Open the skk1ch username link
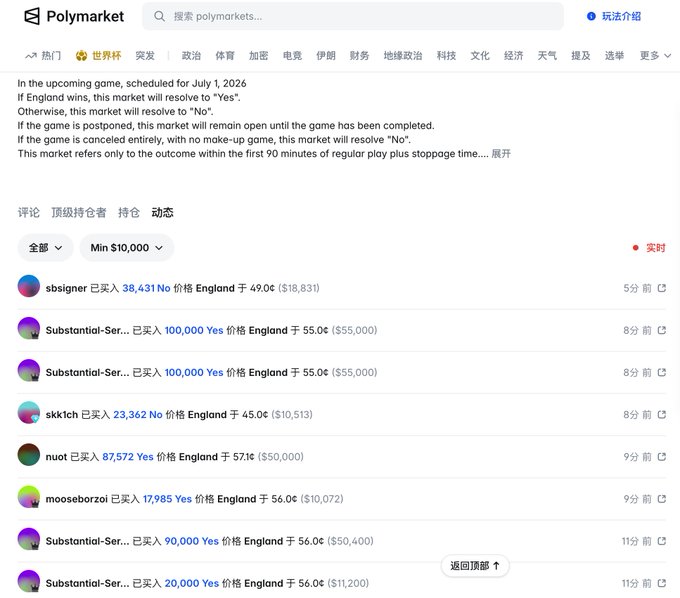This screenshot has height=598, width=680. tap(62, 415)
